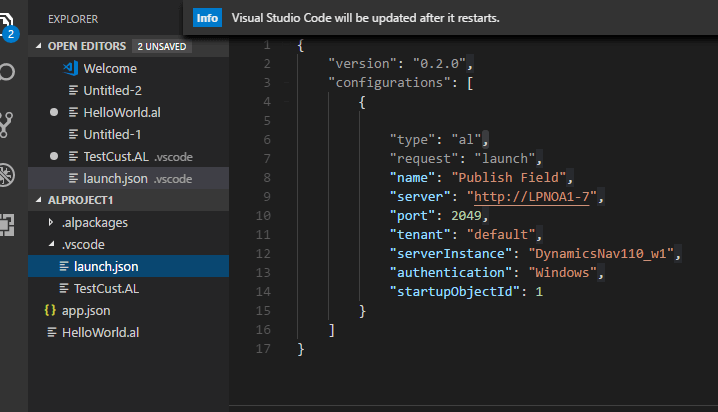Viewport: 718px width, 412px height.
Task: Fold the object block at line 4
Action: (x=287, y=102)
